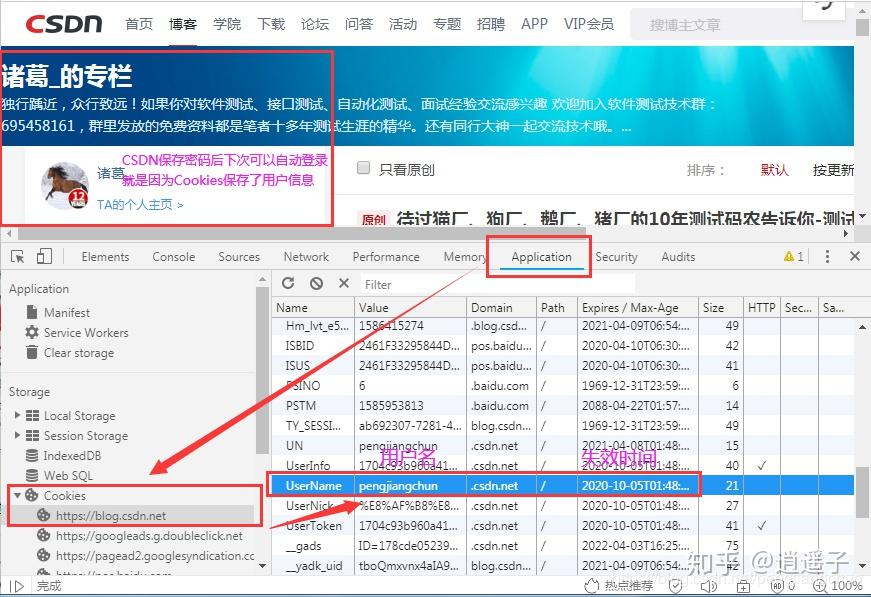Screen dimensions: 871x597
Task: Select the UserToken cookie row
Action: [x=562, y=525]
